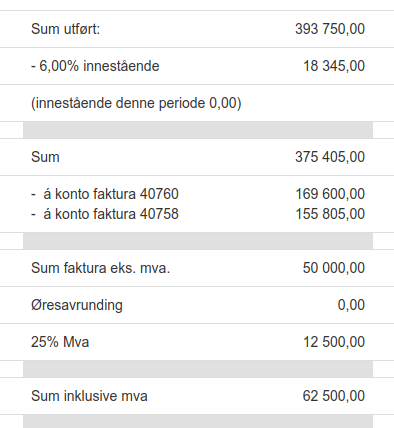Image resolution: width=394 pixels, height=428 pixels.
Task: Select the Sum inklusive mva label
Action: click(89, 396)
